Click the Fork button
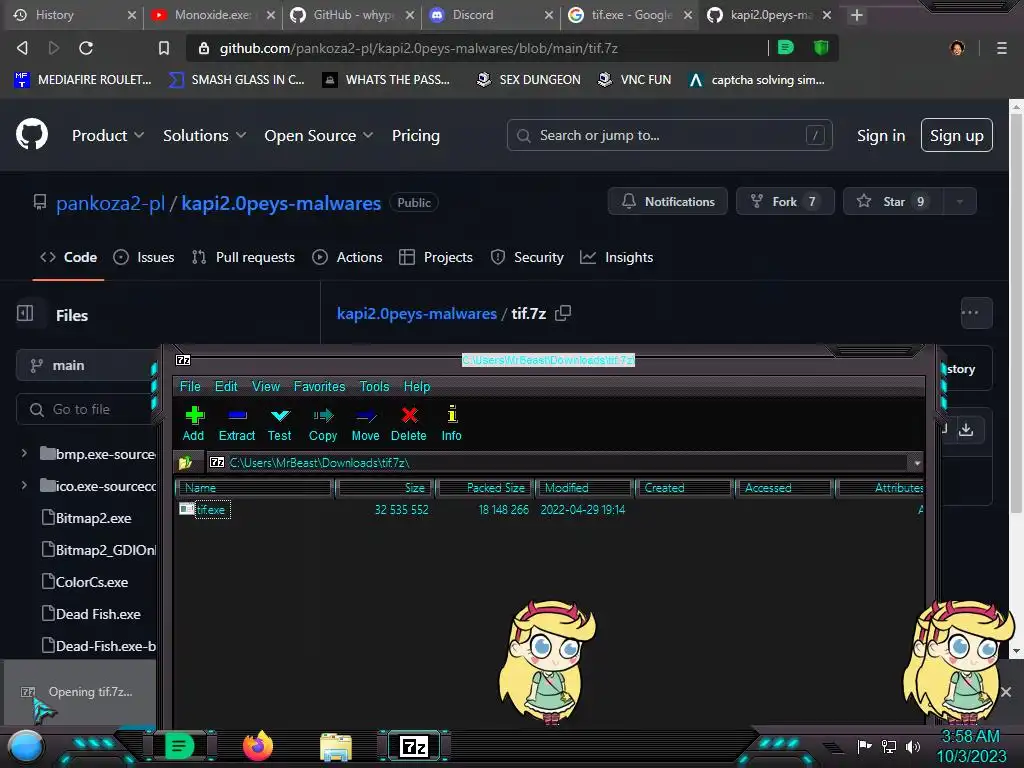 (x=785, y=202)
